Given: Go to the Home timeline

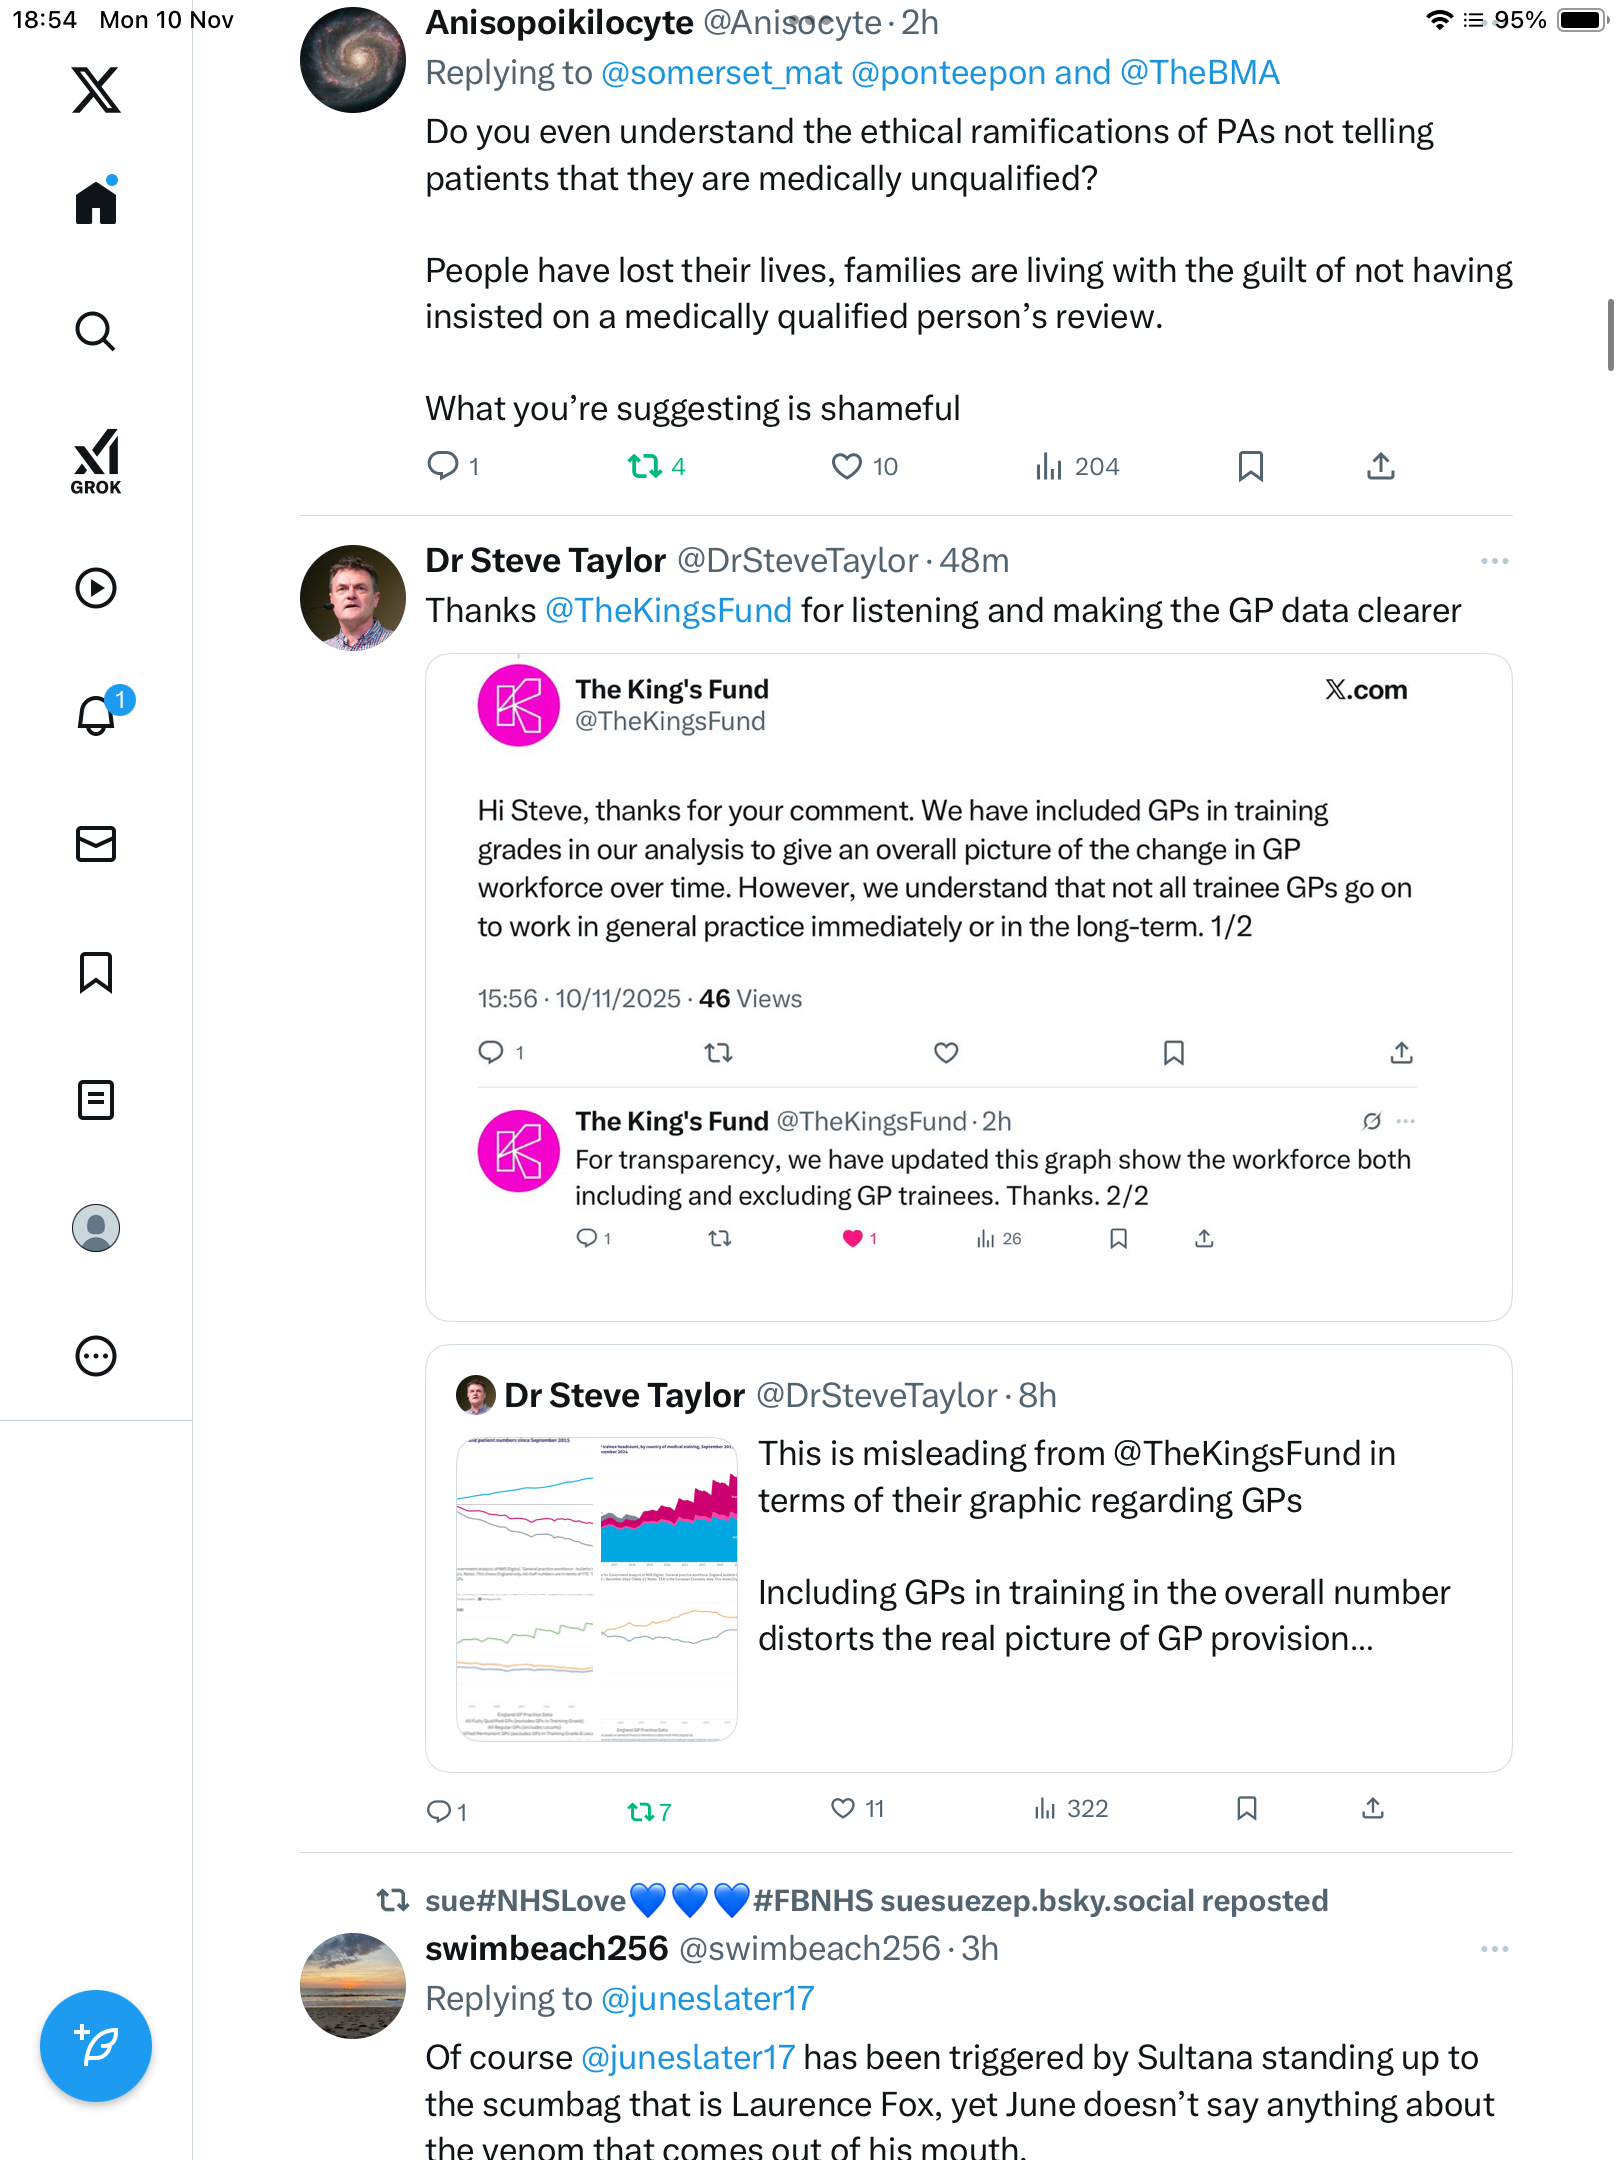Looking at the screenshot, I should click(x=96, y=203).
